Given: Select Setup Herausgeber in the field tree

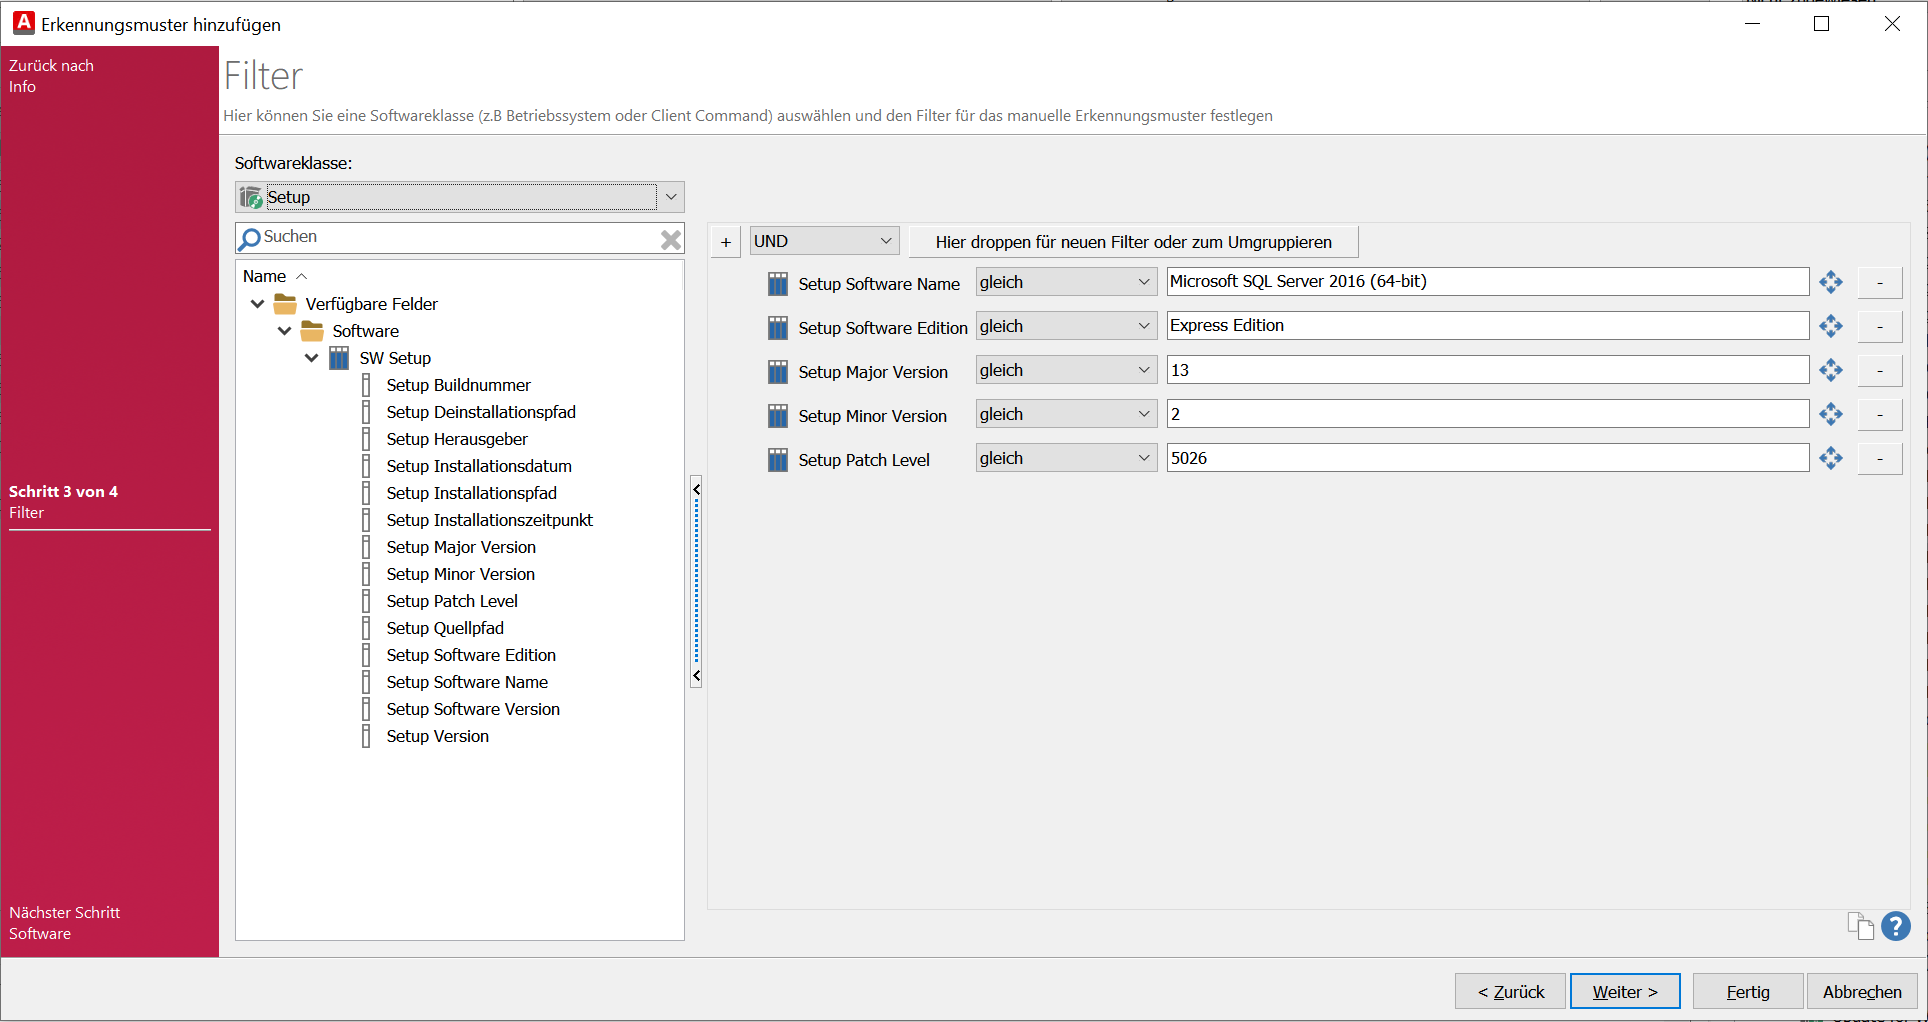Looking at the screenshot, I should tap(457, 439).
